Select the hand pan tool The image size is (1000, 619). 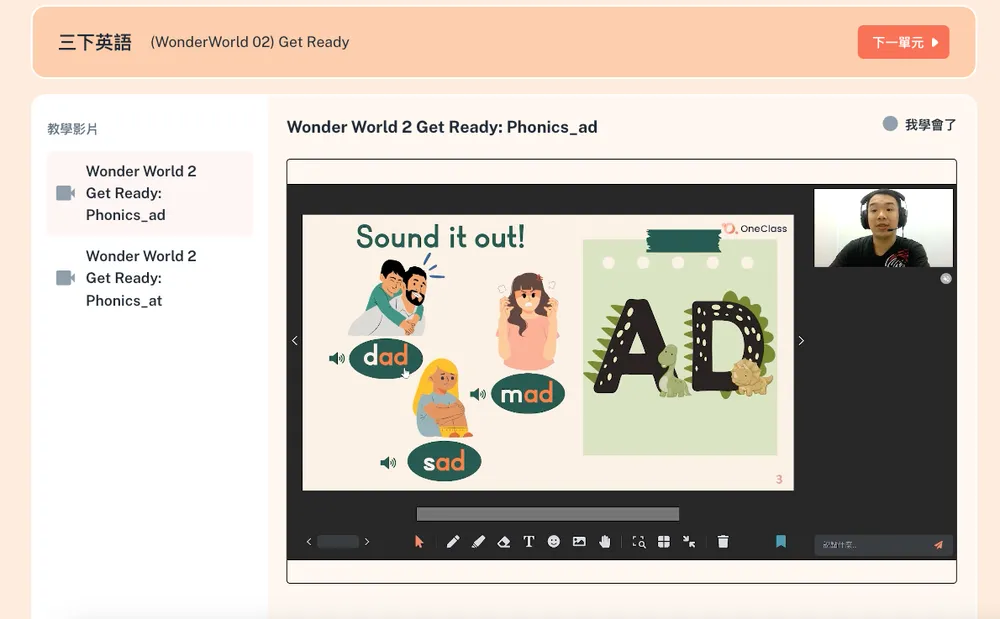click(x=605, y=542)
